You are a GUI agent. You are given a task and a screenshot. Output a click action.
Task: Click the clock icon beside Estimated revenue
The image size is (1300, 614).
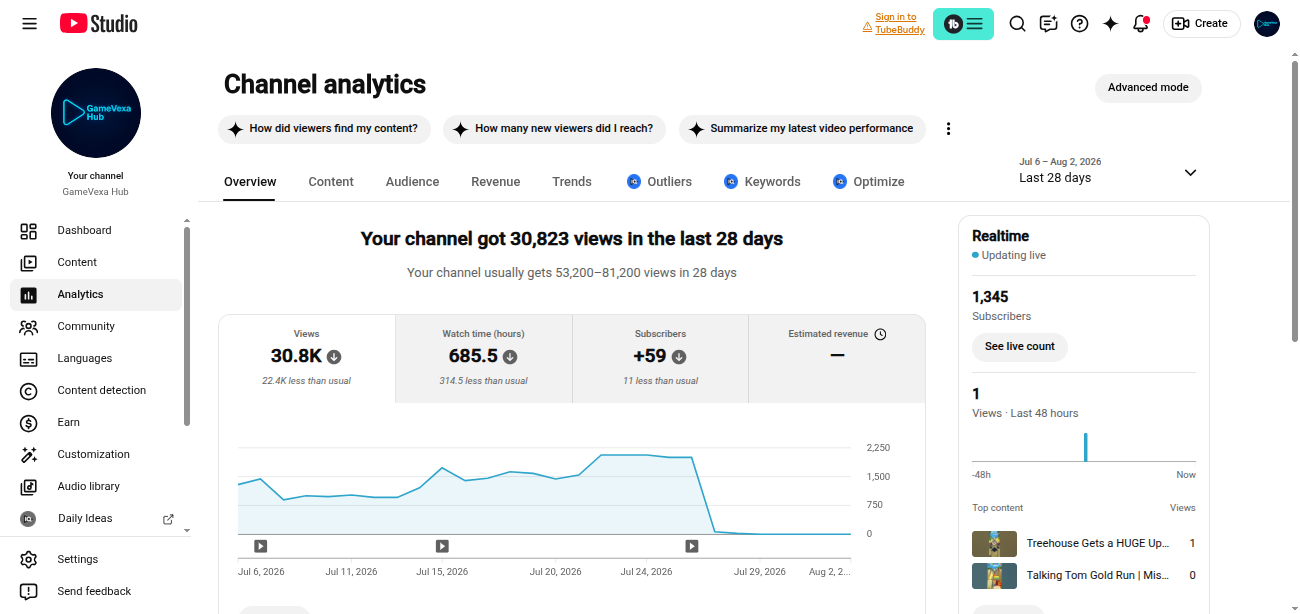880,334
